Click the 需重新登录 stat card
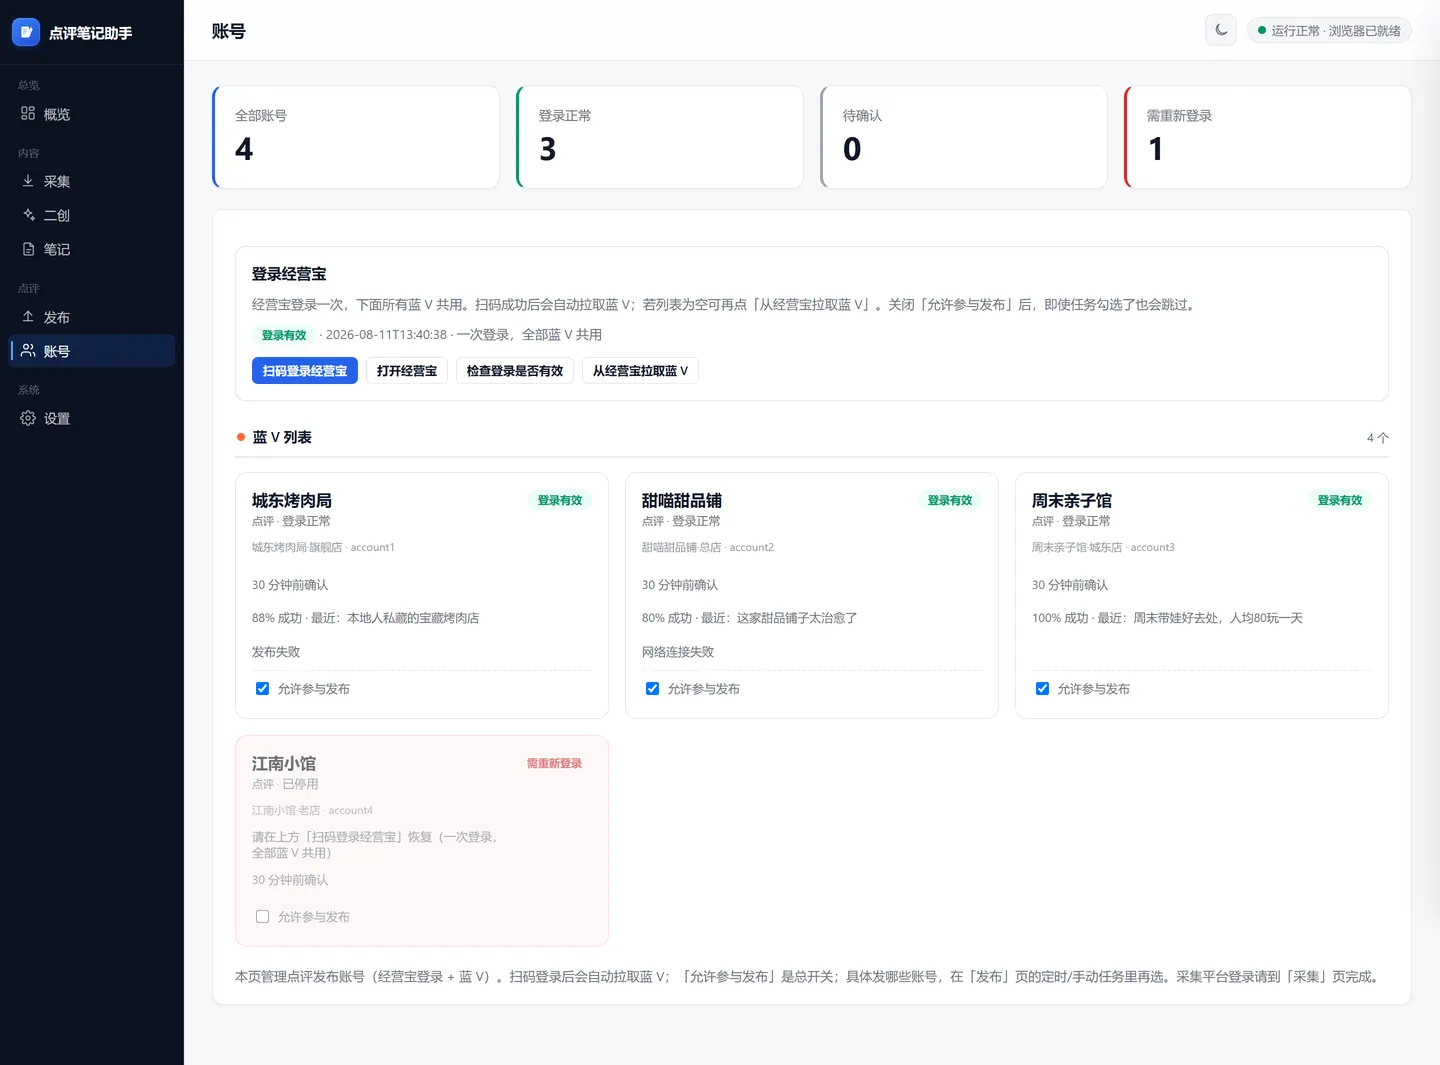The width and height of the screenshot is (1440, 1065). [x=1268, y=137]
